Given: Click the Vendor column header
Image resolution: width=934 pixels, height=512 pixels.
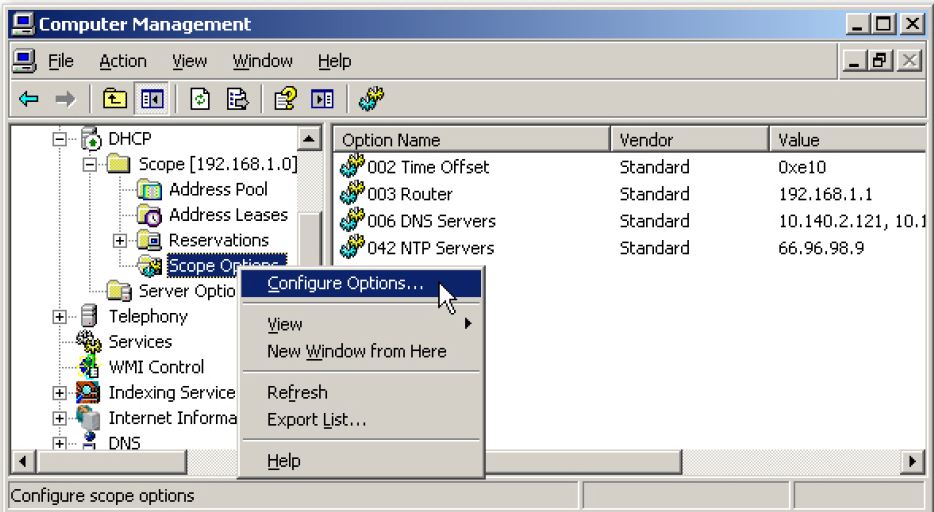Looking at the screenshot, I should pos(688,140).
